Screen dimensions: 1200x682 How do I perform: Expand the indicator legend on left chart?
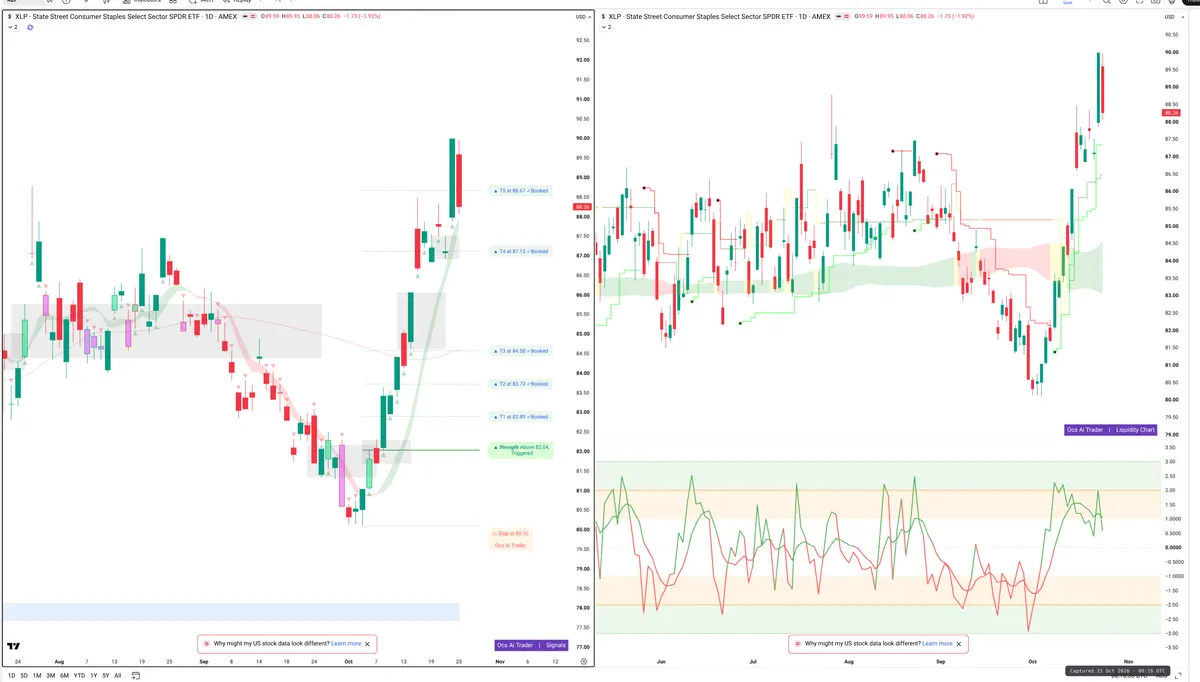click(x=13, y=27)
